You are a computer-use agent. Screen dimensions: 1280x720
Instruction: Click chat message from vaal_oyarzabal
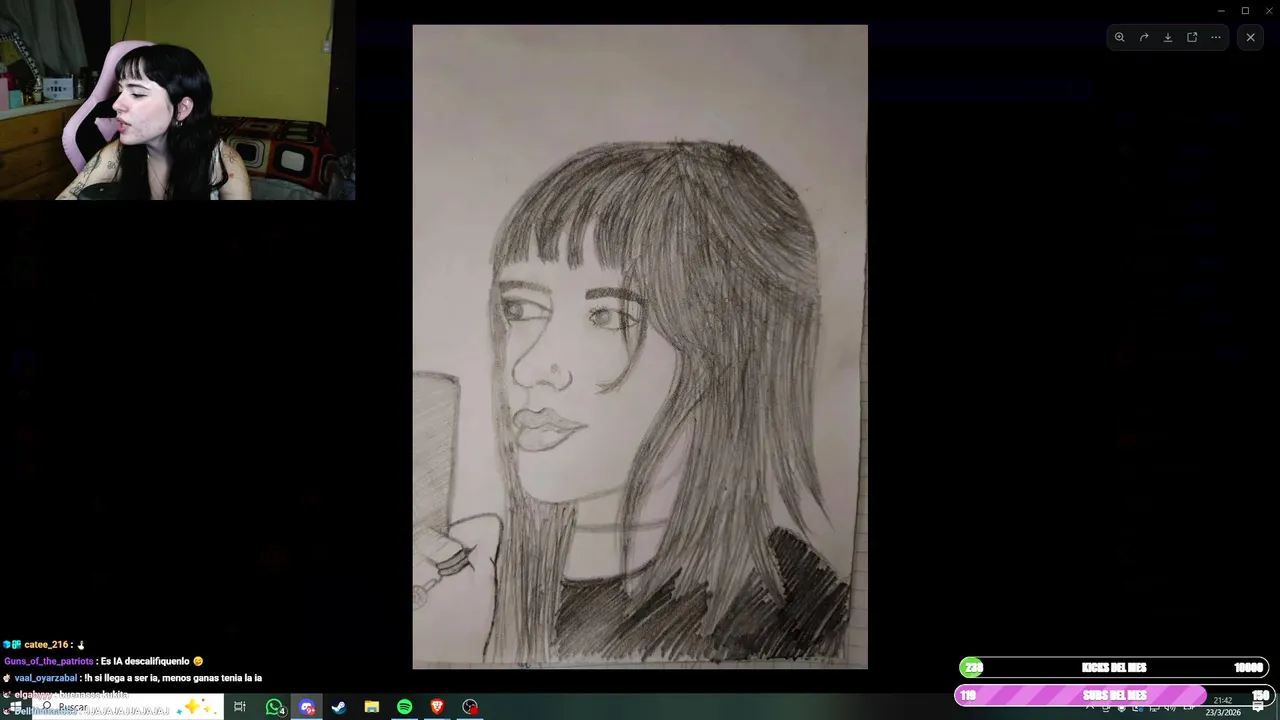[132, 678]
